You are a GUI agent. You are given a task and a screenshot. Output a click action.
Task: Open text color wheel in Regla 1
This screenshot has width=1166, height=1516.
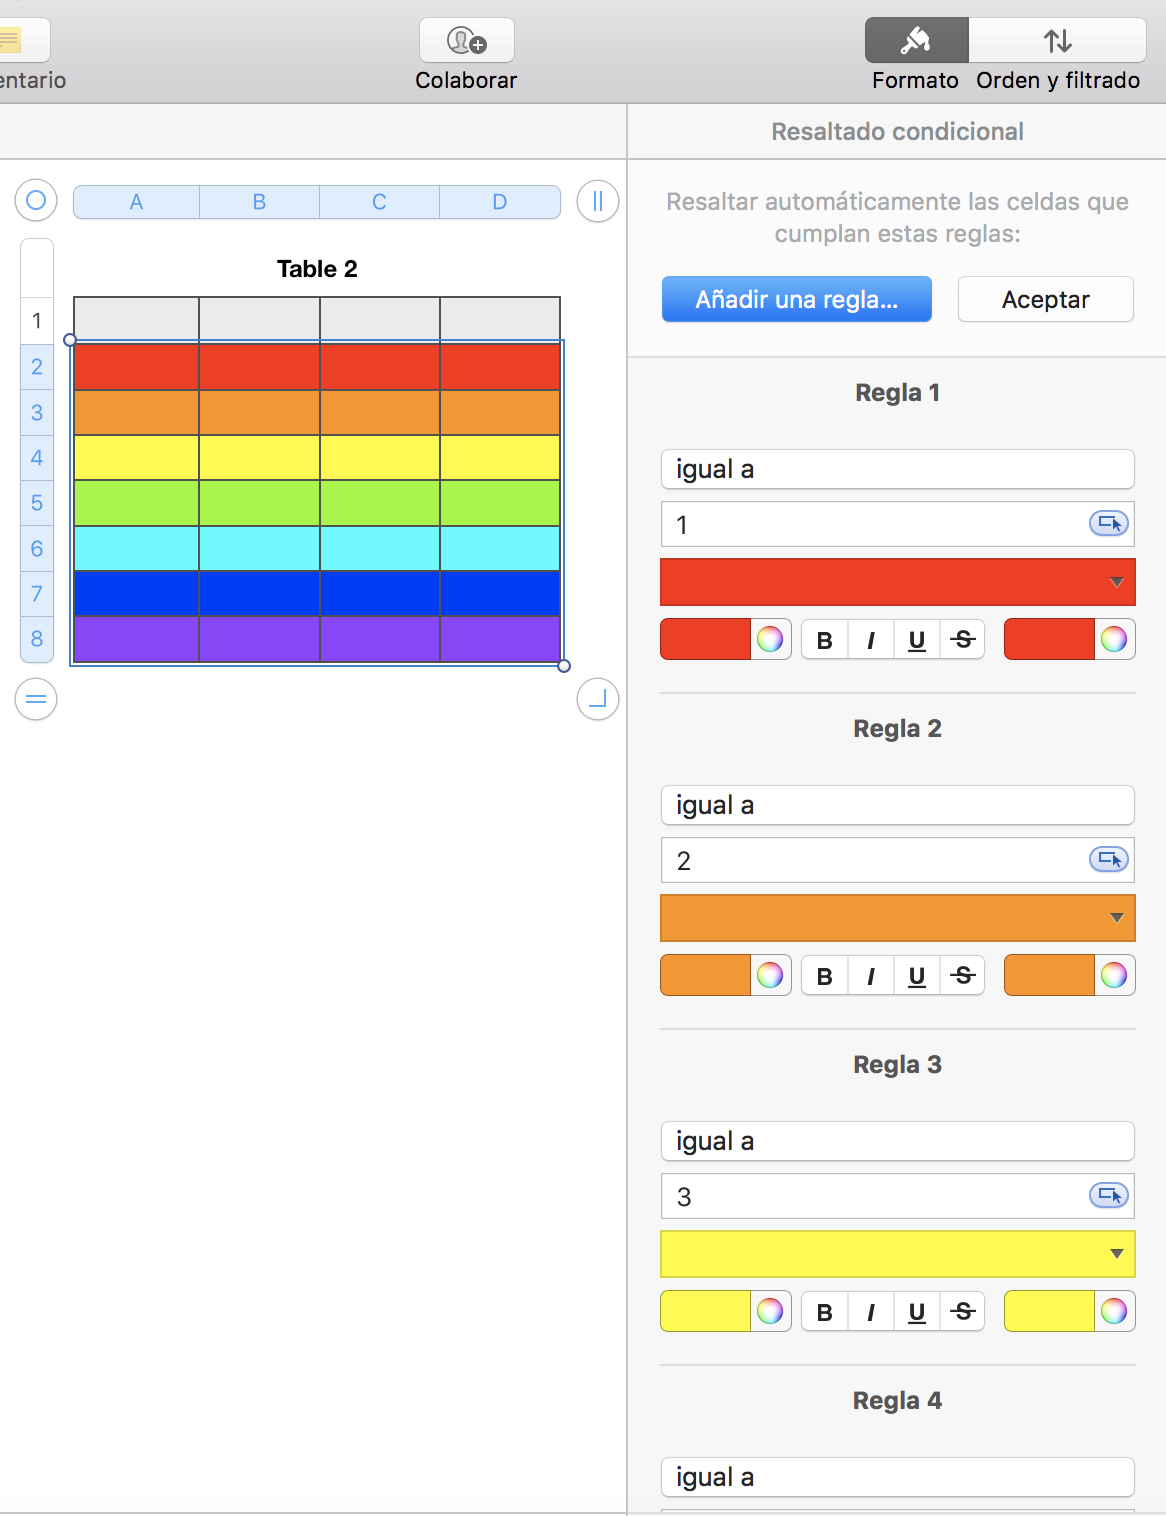point(770,640)
